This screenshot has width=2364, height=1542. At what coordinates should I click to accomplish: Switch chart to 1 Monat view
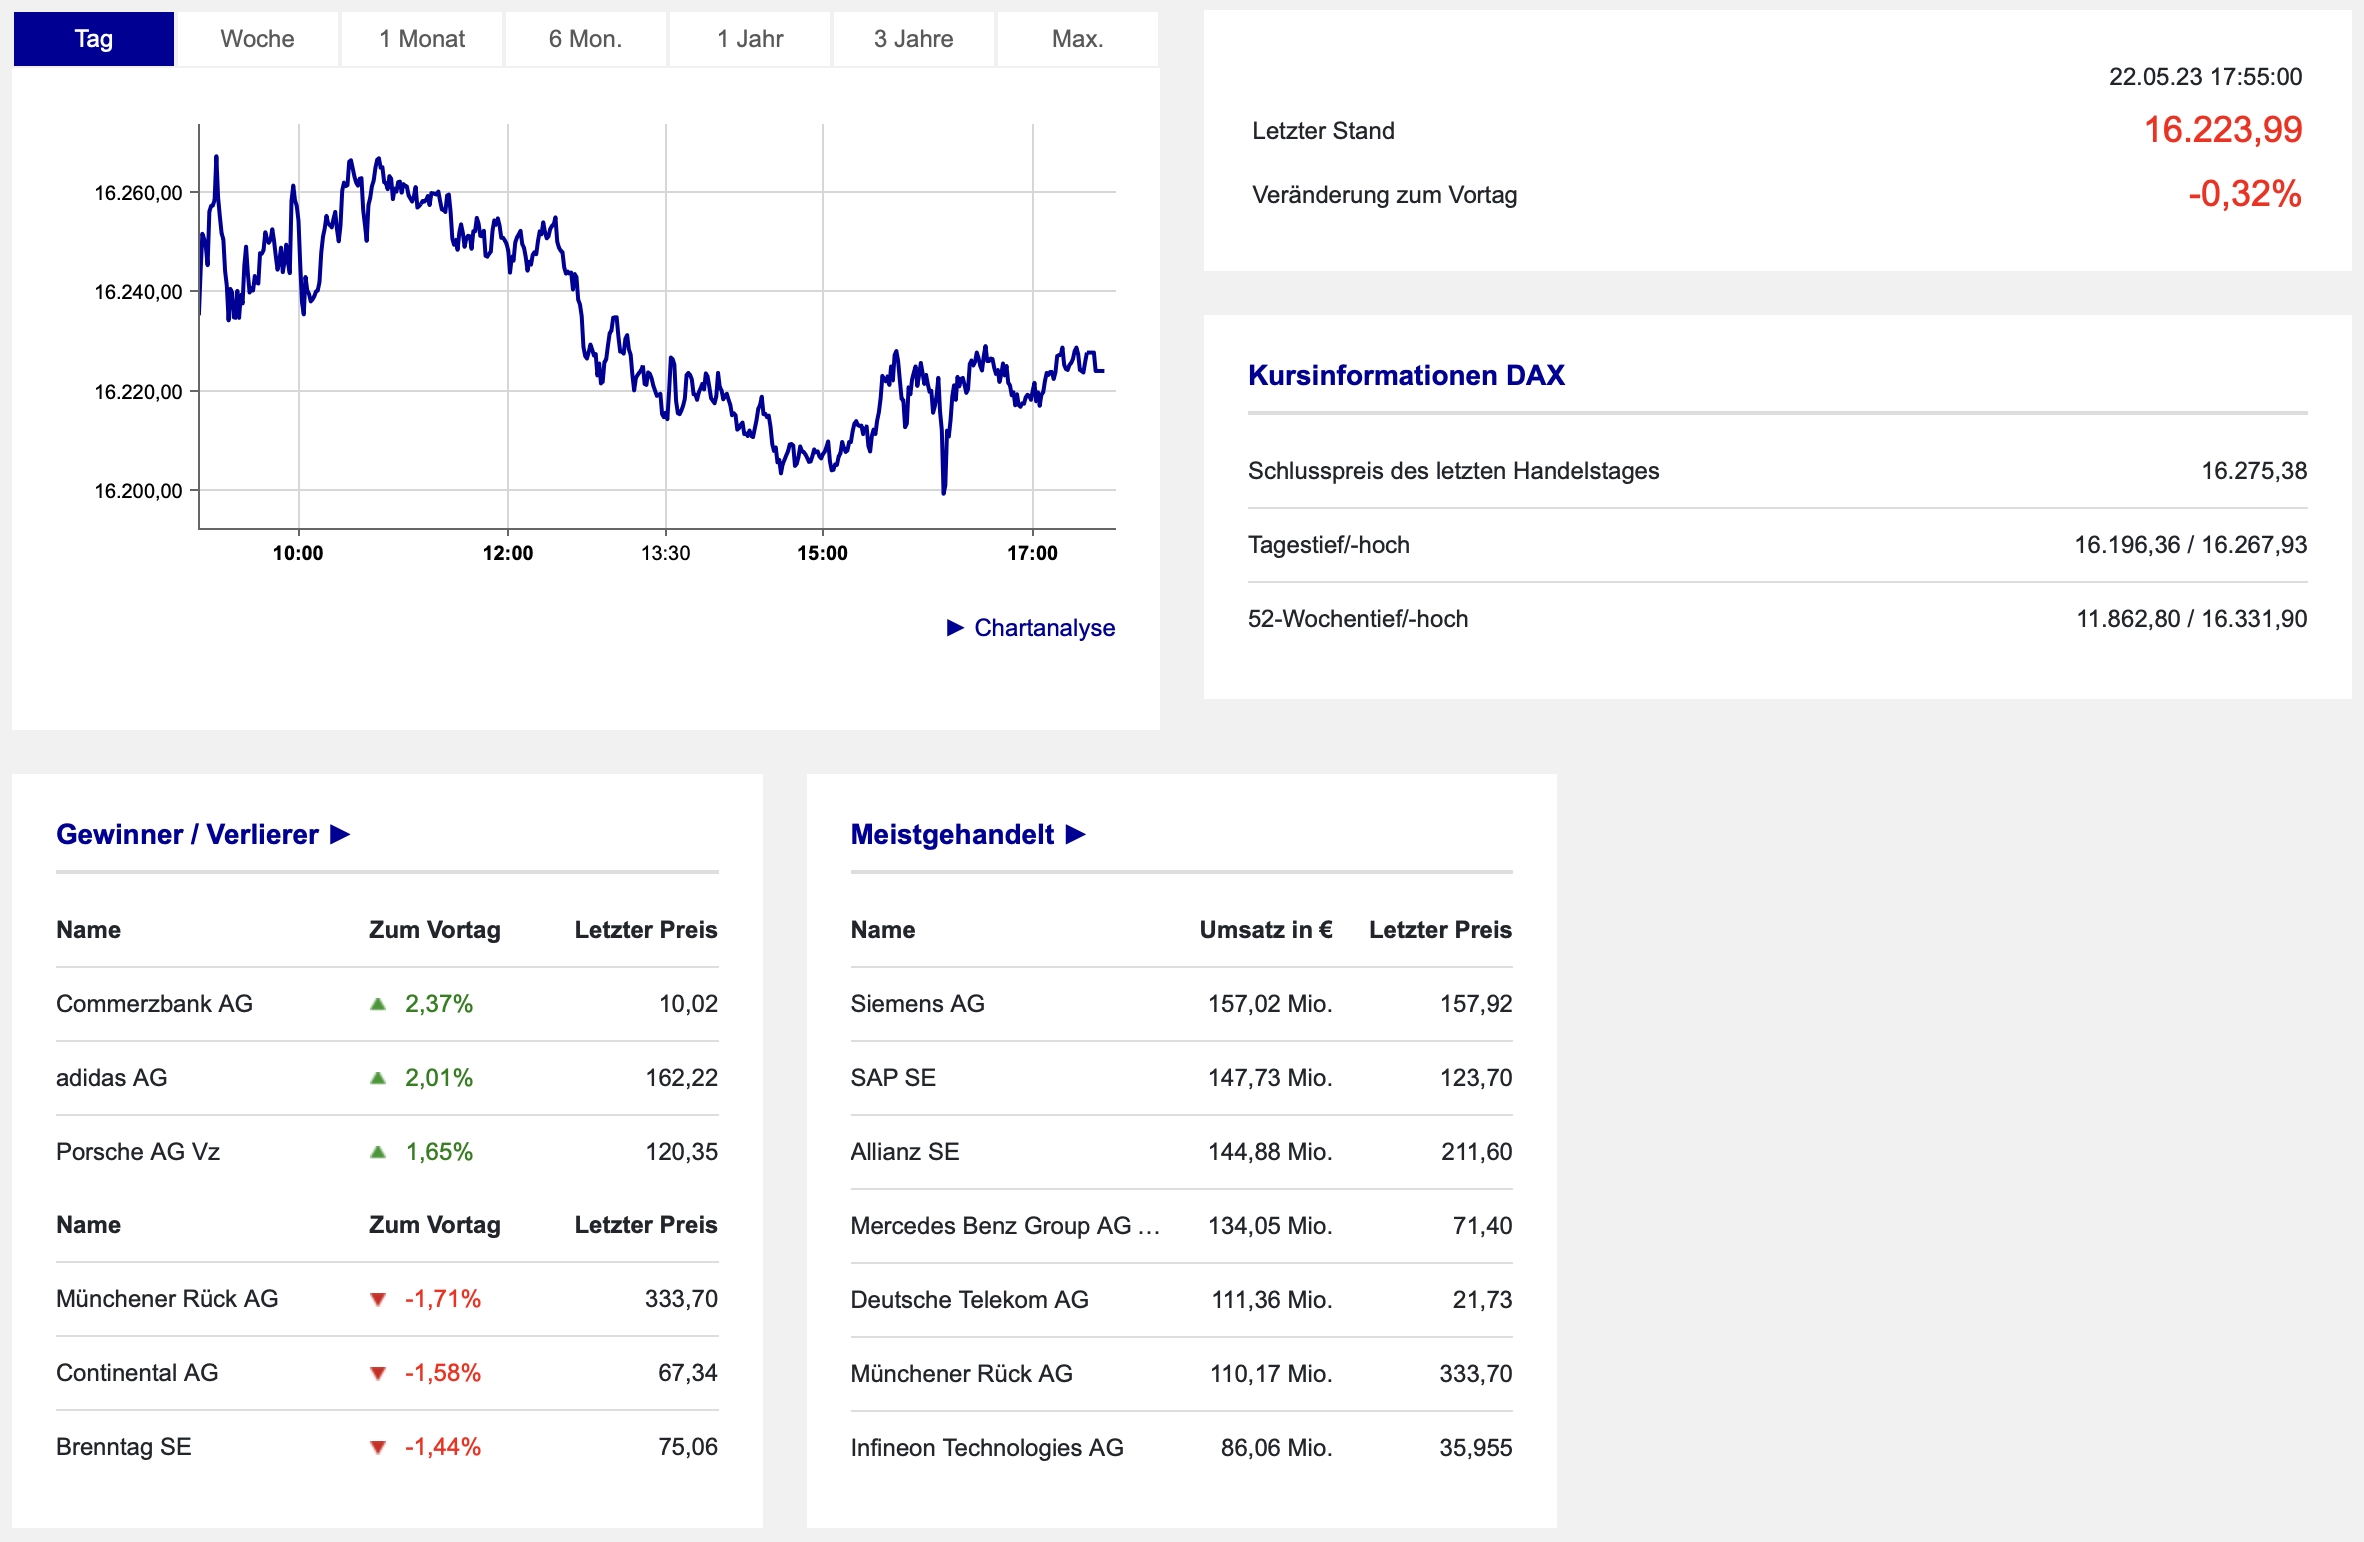point(422,39)
